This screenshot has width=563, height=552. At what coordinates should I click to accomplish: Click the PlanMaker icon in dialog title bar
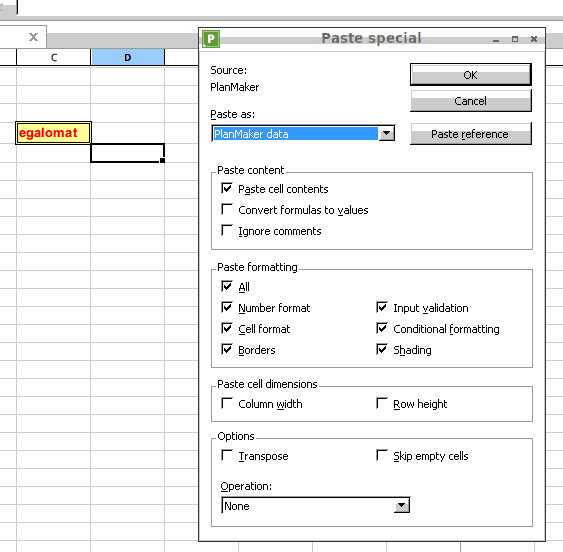click(x=211, y=38)
